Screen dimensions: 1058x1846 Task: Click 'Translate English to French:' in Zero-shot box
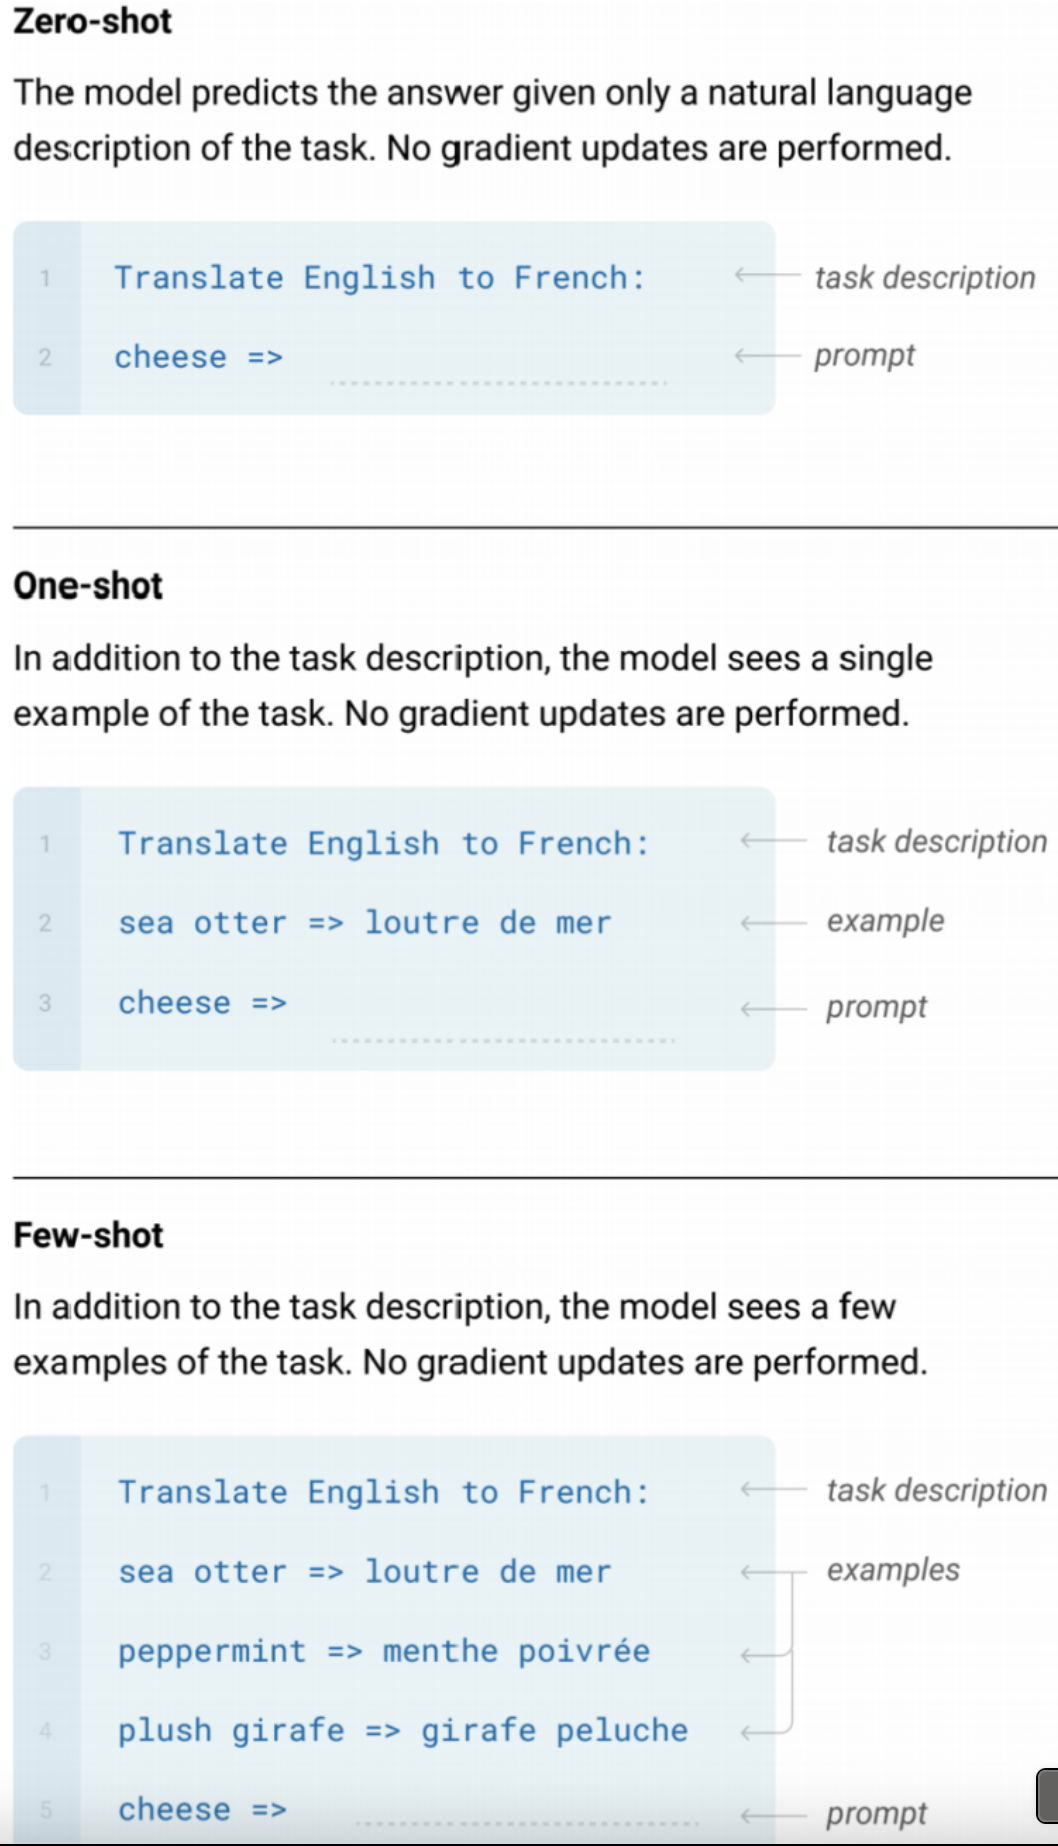point(380,277)
